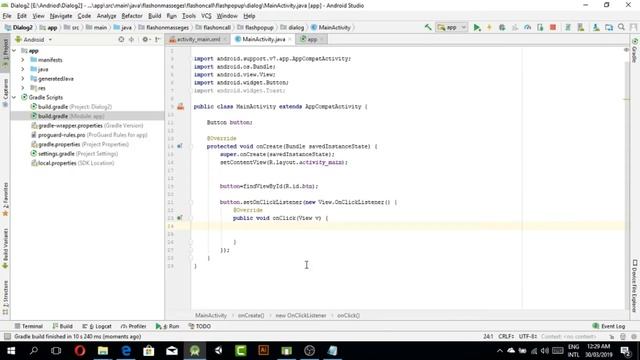Viewport: 640px width, 360px height.
Task: Open the Android view selector dropdown
Action: pos(34,40)
